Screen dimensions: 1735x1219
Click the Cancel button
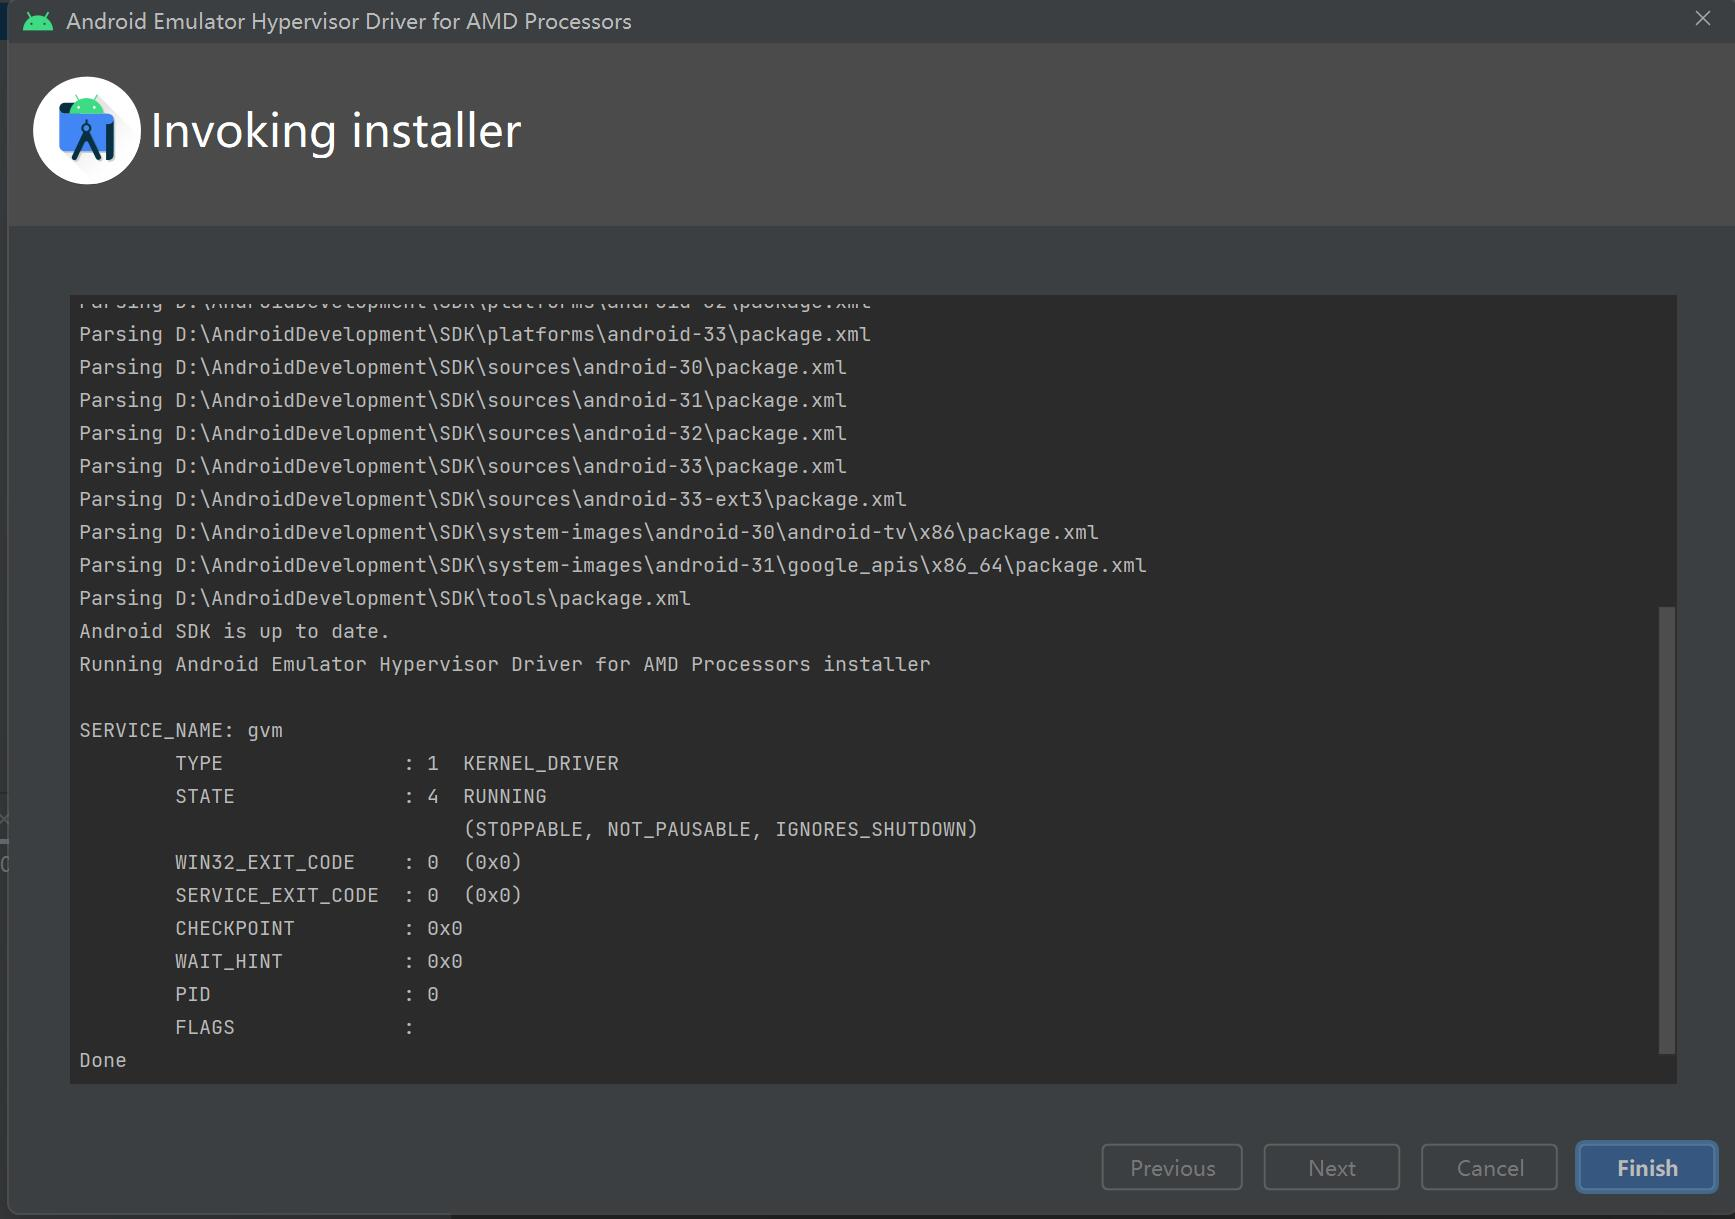pos(1489,1167)
